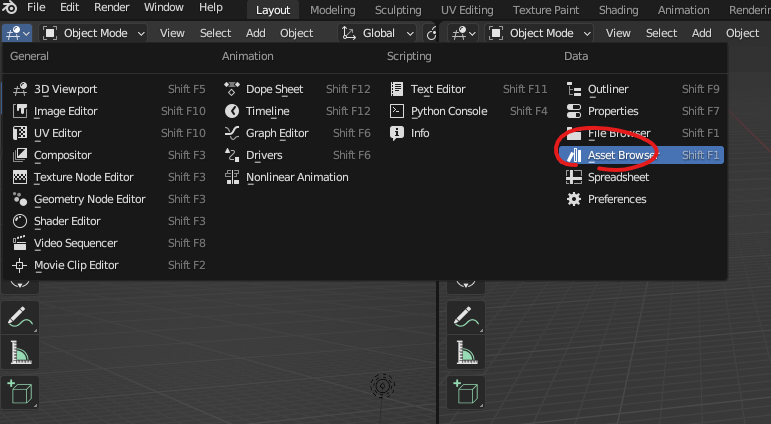Open left viewport Object menu
The height and width of the screenshot is (424, 771).
tap(297, 33)
